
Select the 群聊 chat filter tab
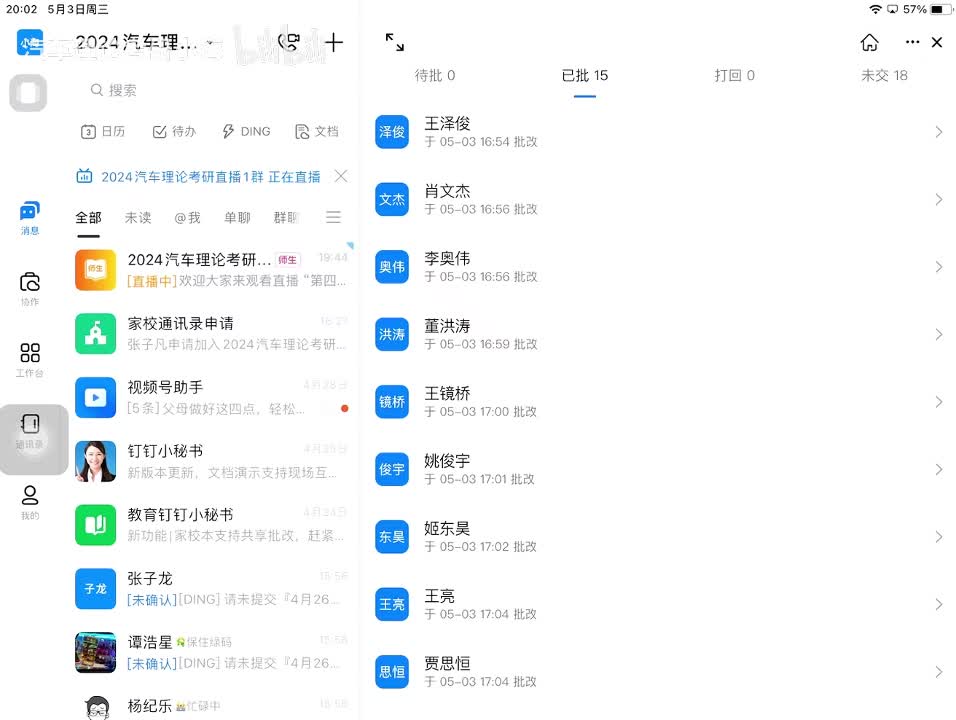pyautogui.click(x=286, y=218)
